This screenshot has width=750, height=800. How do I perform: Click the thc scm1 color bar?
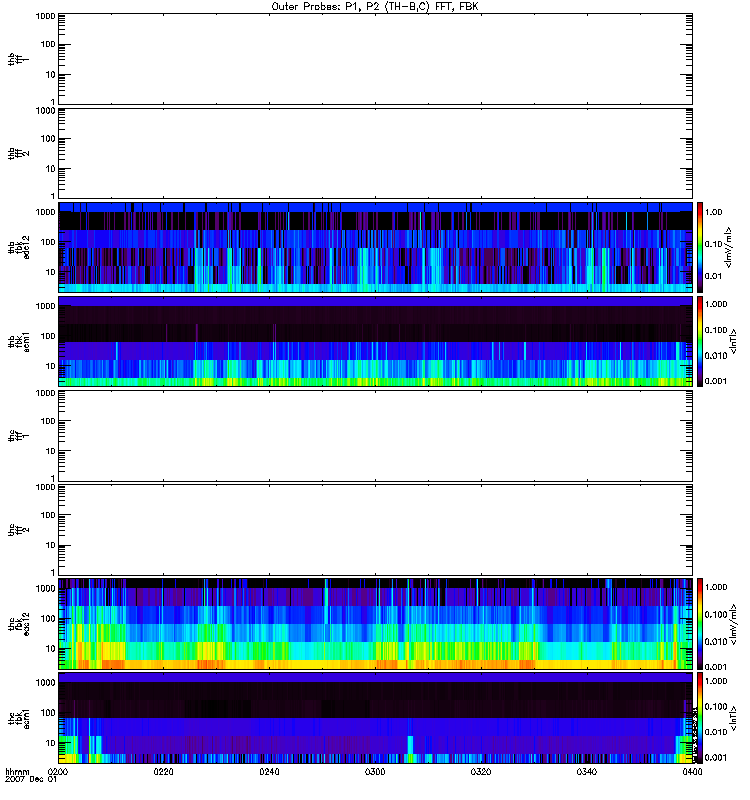(702, 717)
